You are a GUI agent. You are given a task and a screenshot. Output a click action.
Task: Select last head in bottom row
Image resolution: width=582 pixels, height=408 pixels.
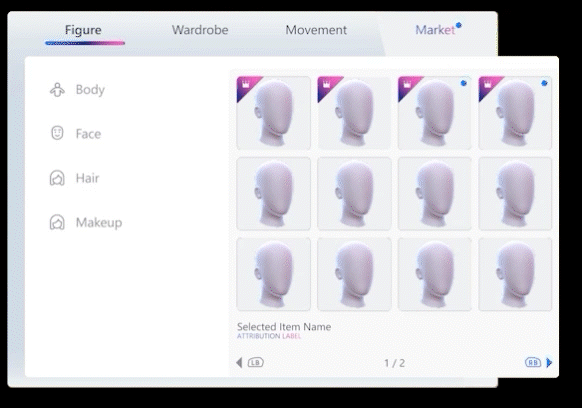515,274
